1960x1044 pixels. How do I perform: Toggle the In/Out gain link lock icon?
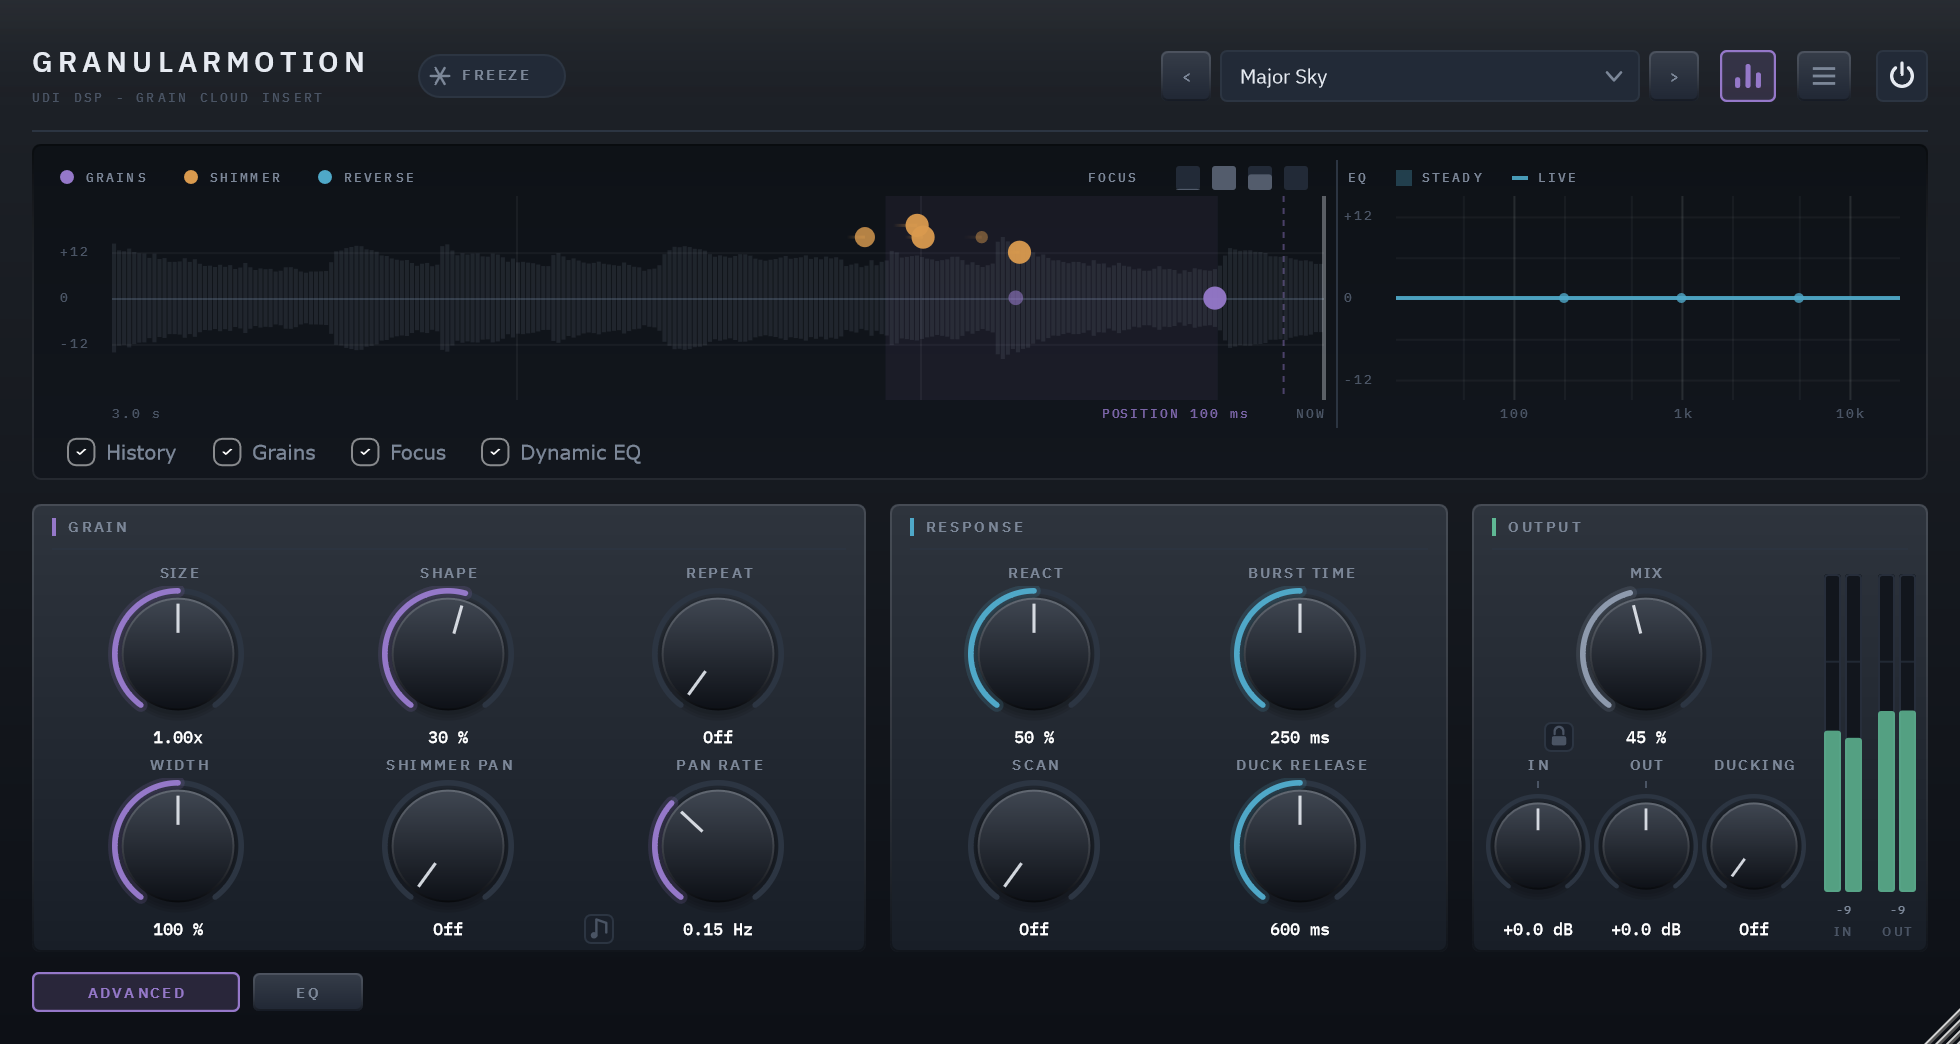click(1559, 737)
